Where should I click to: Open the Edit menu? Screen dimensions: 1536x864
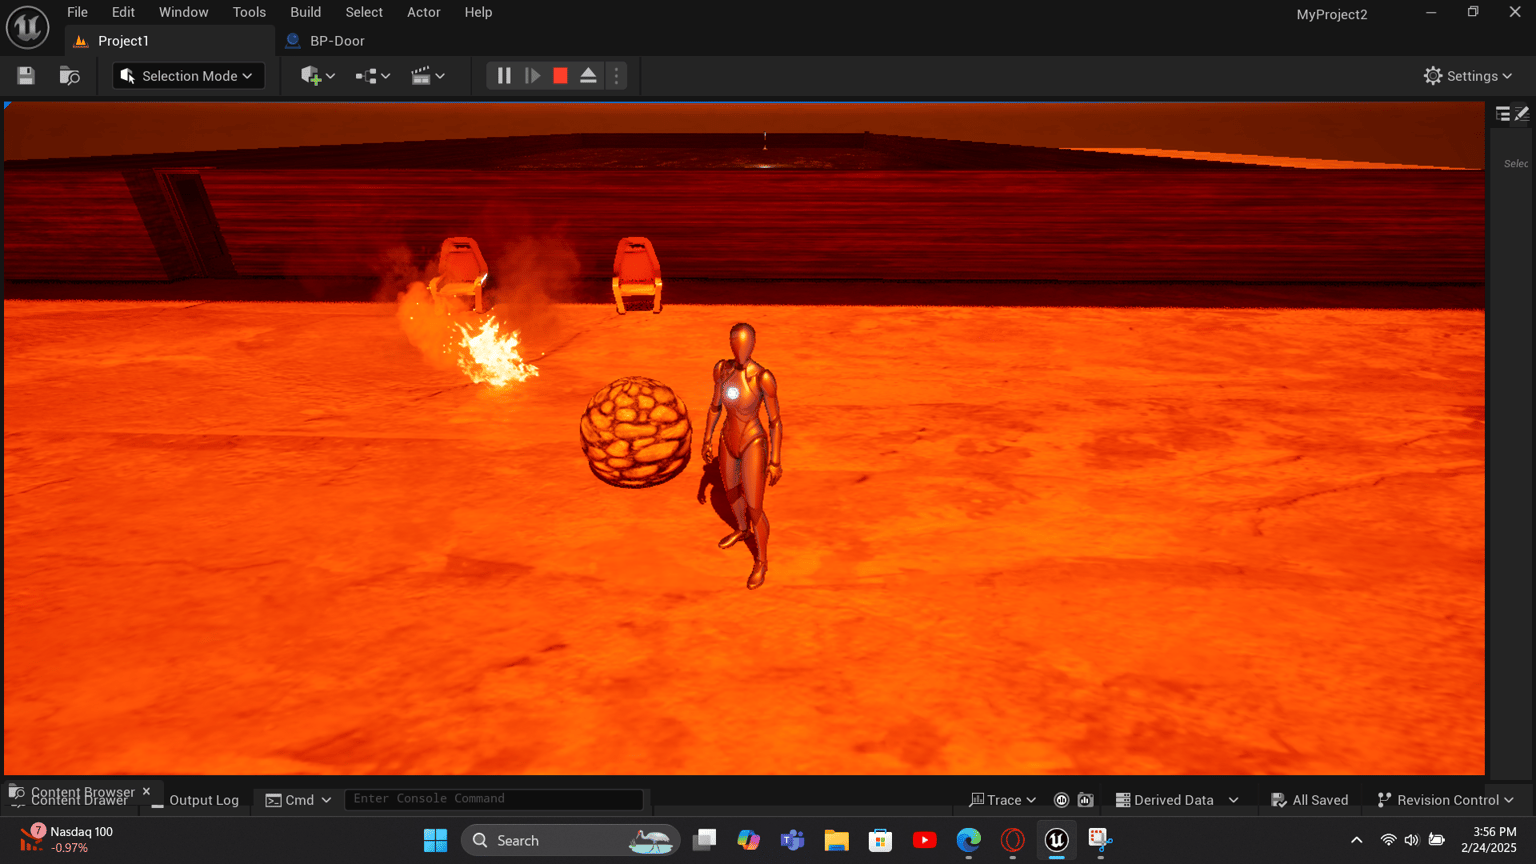click(123, 12)
